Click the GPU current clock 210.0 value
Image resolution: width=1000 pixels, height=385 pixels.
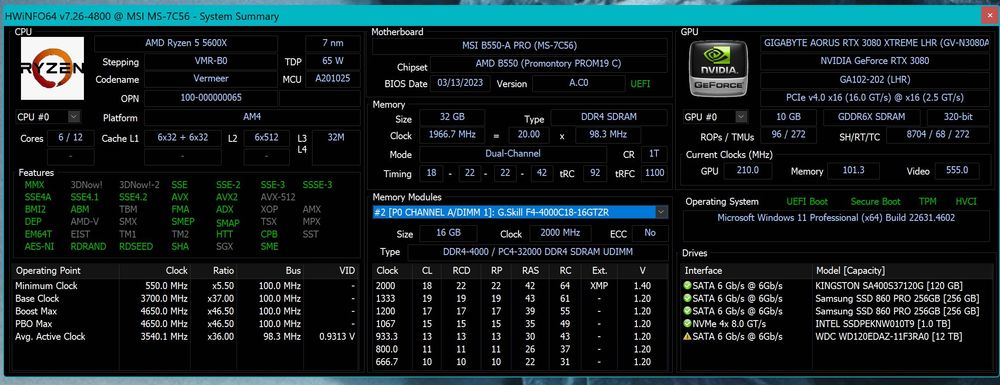(x=747, y=170)
